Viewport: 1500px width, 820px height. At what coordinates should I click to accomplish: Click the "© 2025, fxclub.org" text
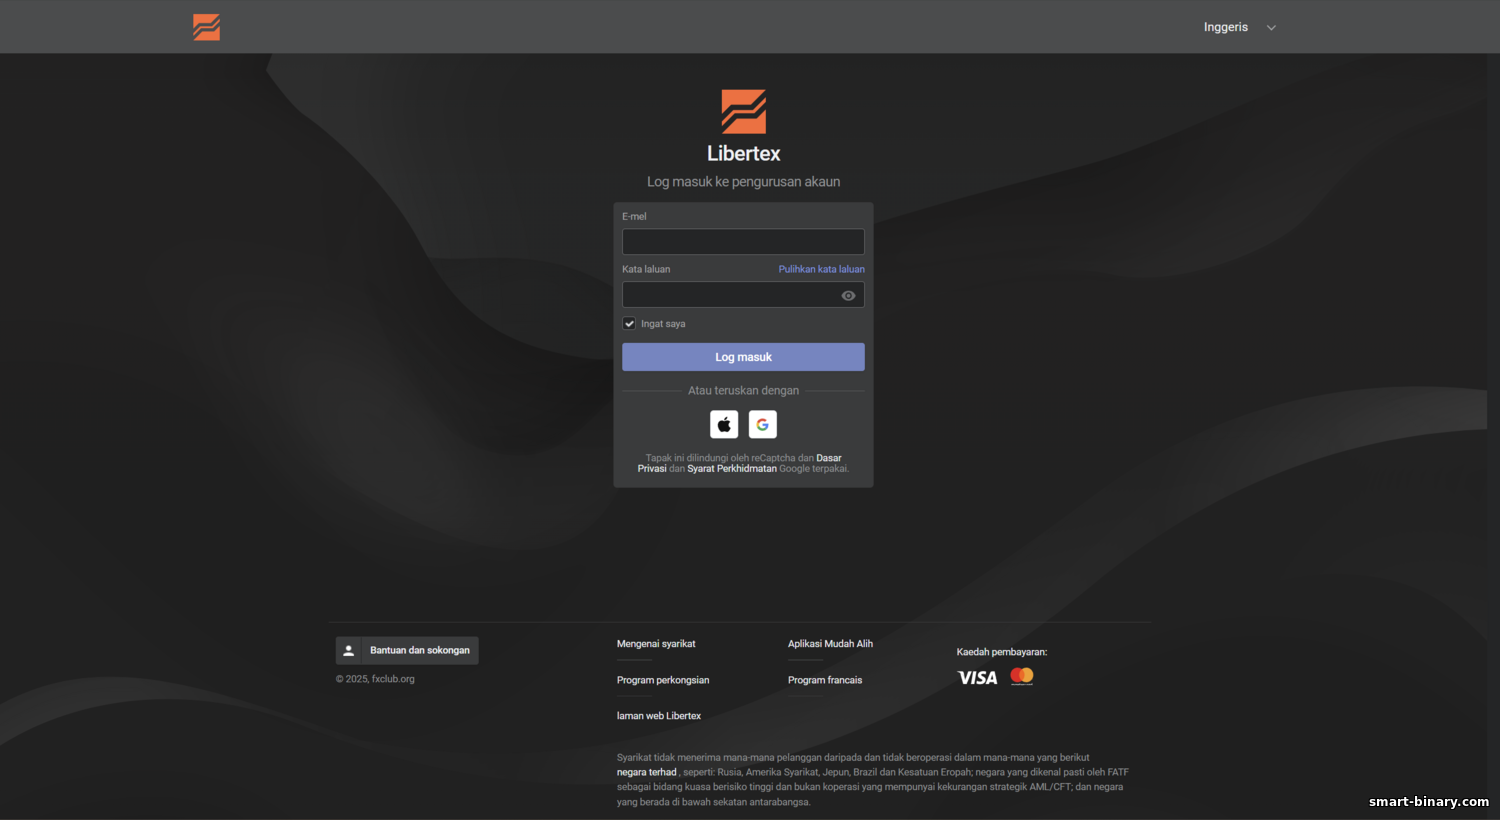point(375,679)
